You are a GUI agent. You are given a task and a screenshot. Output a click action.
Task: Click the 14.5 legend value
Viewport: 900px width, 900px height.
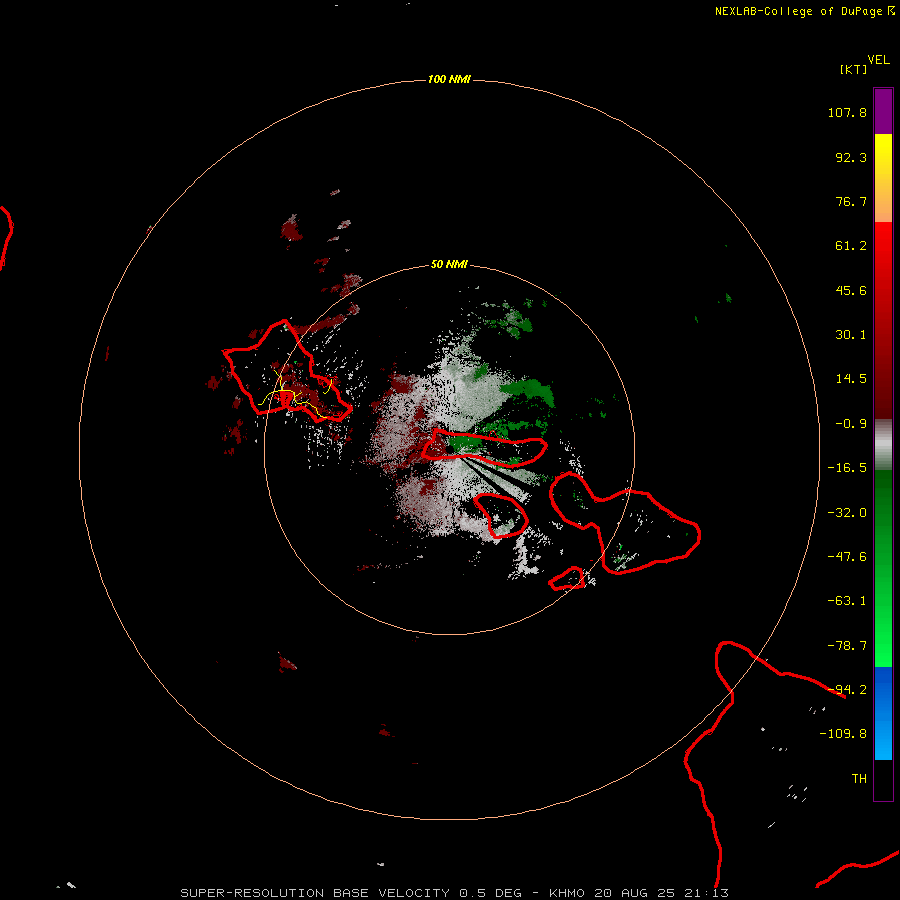click(x=851, y=379)
